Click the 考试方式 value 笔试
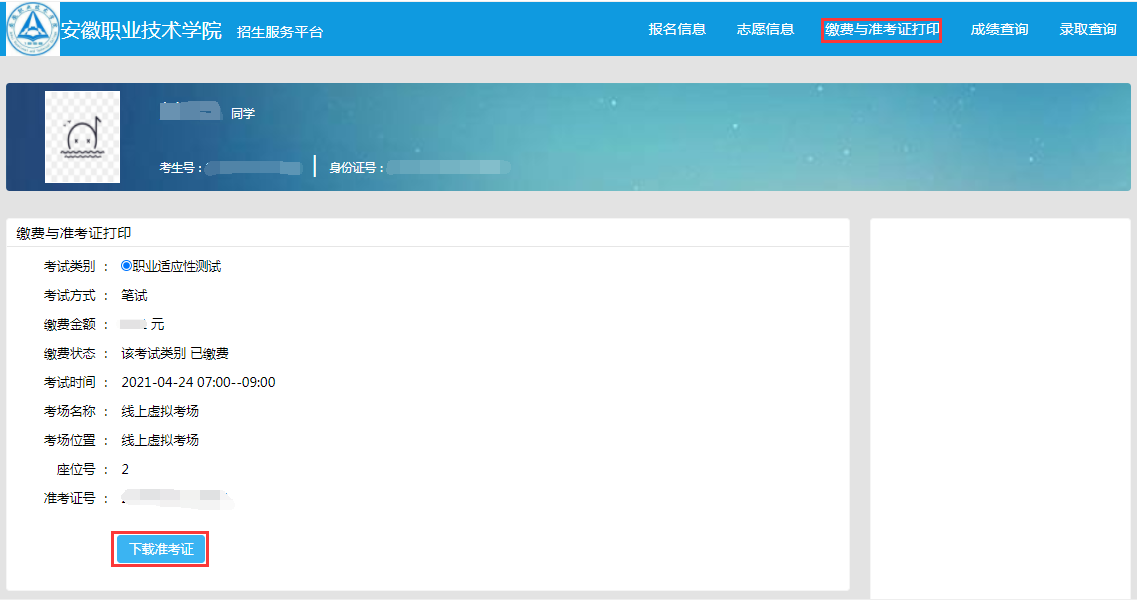The image size is (1137, 600). [x=134, y=295]
